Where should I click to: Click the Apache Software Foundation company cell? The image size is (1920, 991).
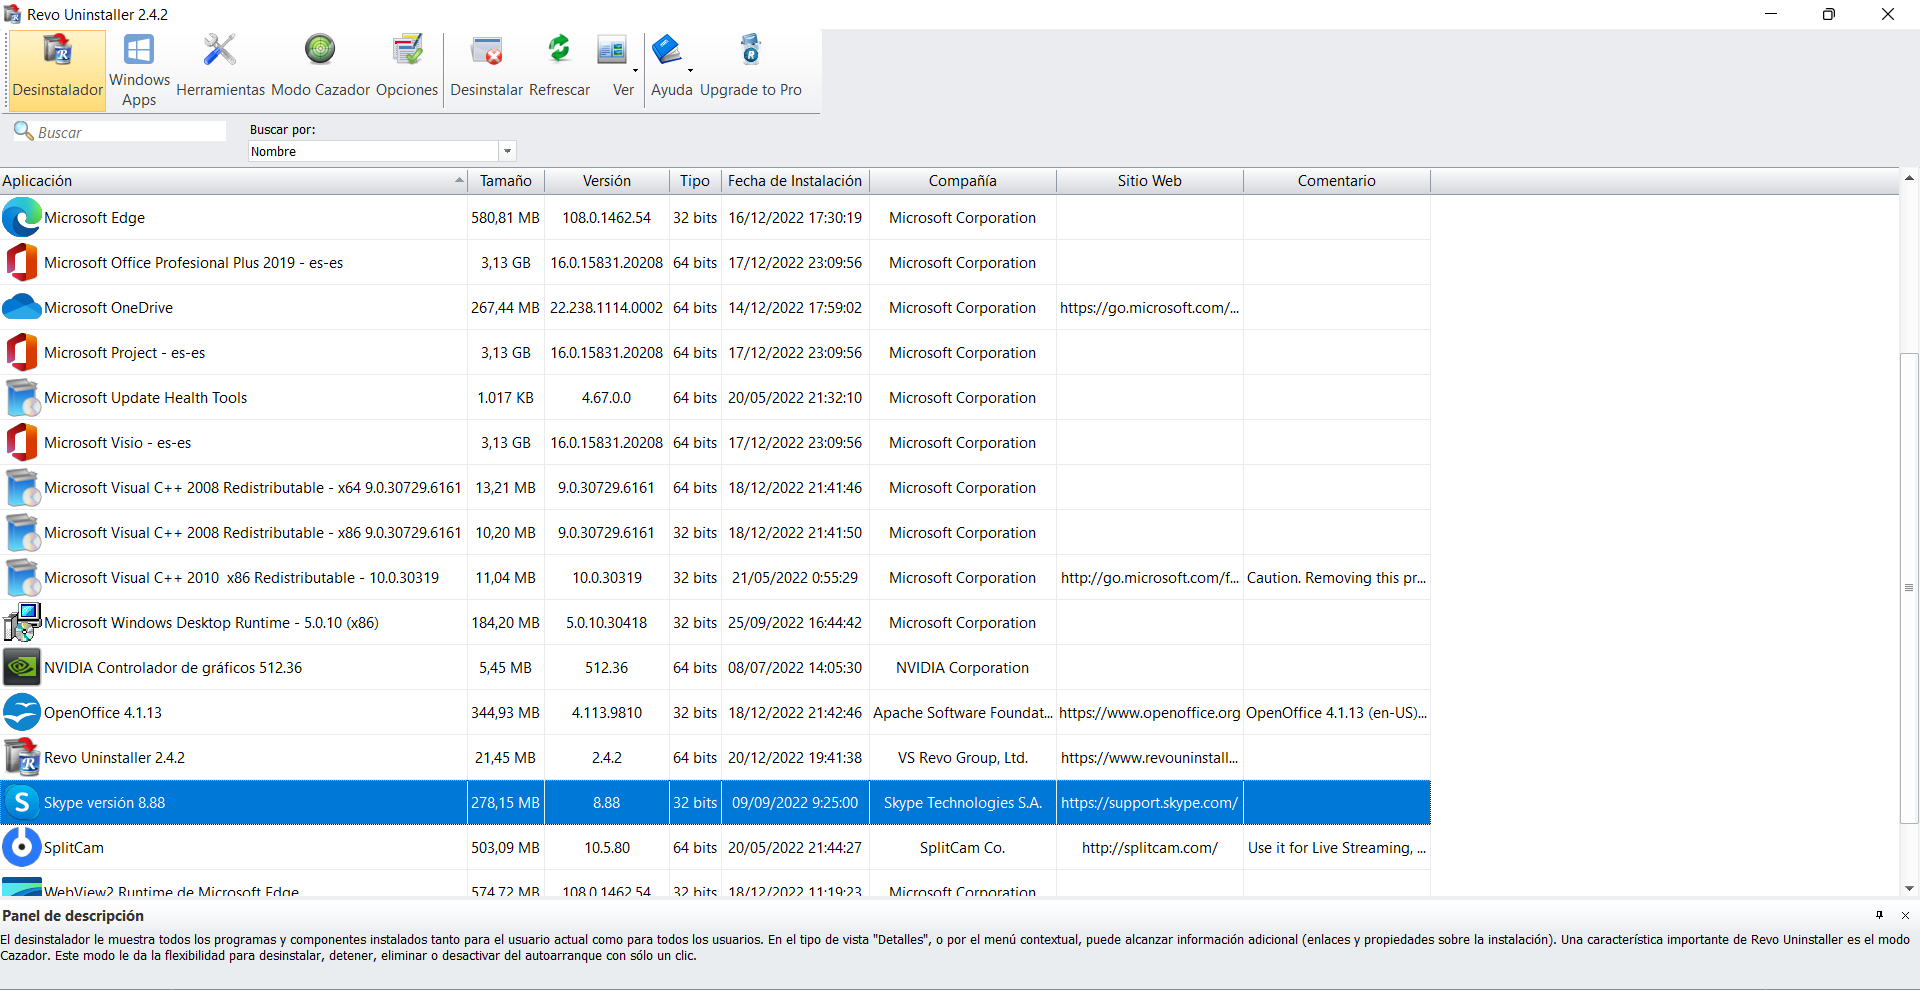[x=963, y=713]
